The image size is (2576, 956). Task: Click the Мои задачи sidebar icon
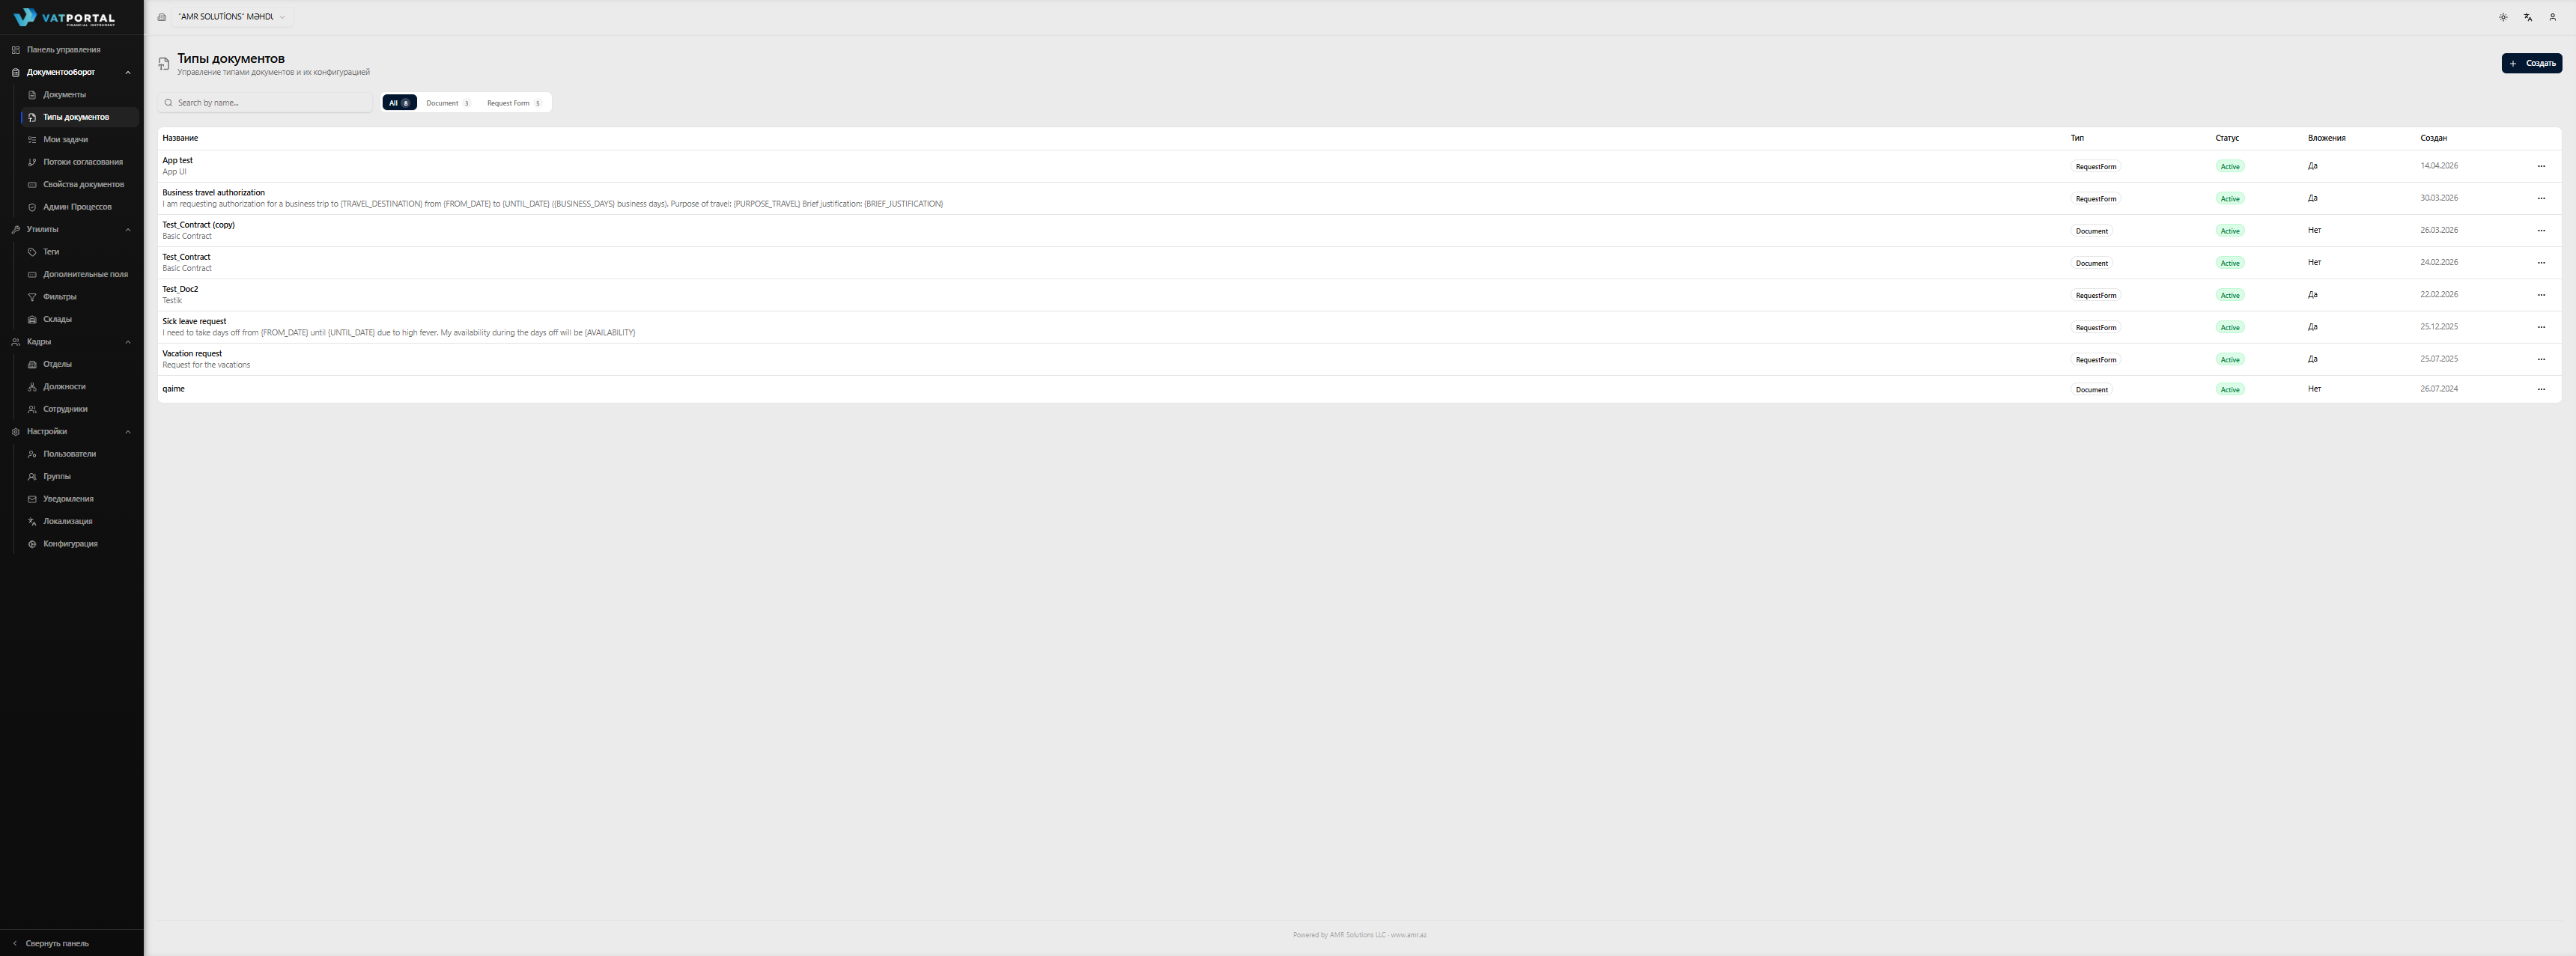pos(32,140)
